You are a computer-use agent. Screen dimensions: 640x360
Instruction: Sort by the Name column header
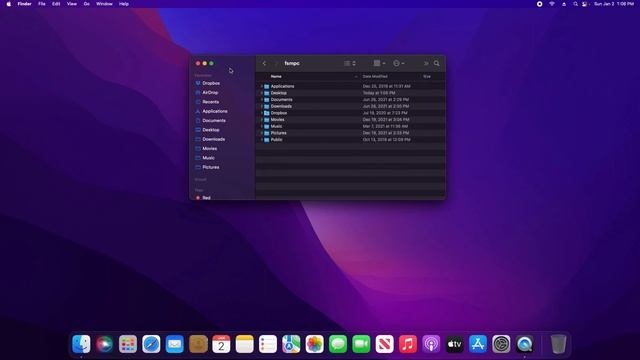(x=276, y=76)
